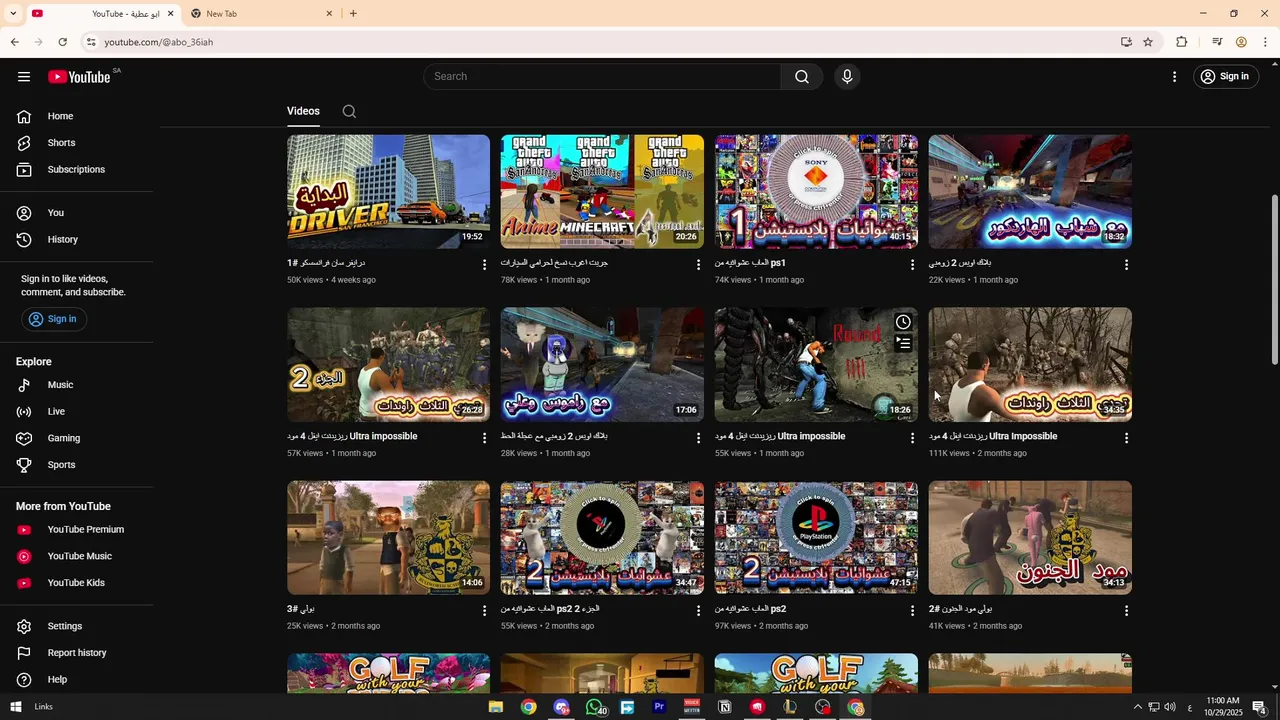Open the YouTube hamburger guide menu

[x=24, y=77]
